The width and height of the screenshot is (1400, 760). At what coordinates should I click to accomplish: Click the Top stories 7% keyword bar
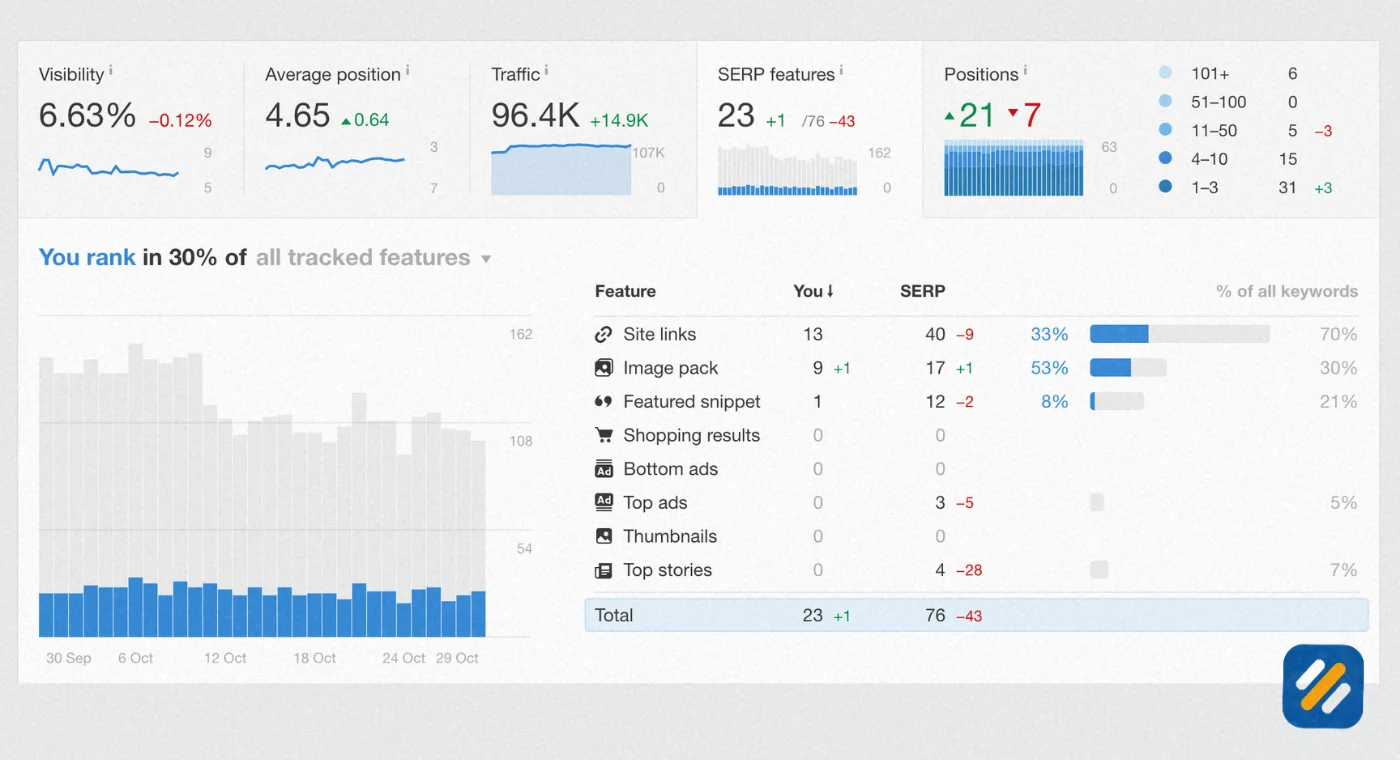(x=1099, y=570)
